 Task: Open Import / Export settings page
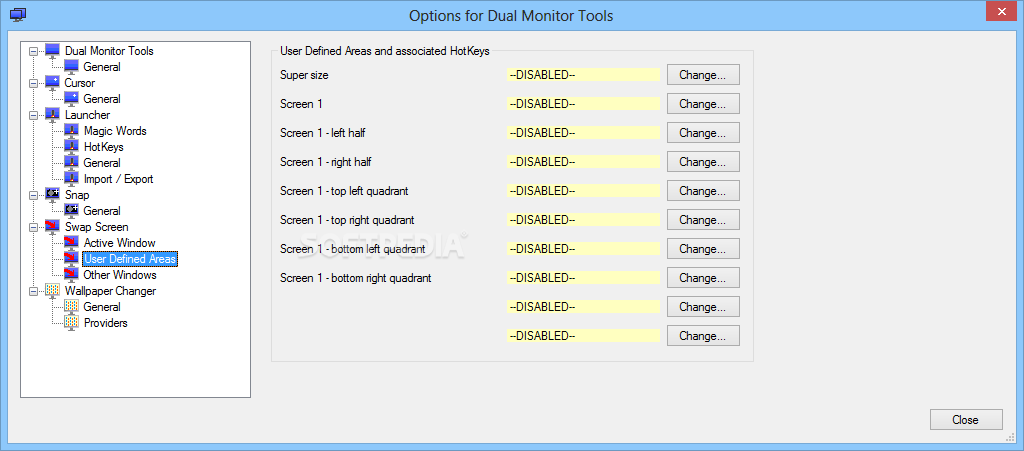pyautogui.click(x=118, y=179)
